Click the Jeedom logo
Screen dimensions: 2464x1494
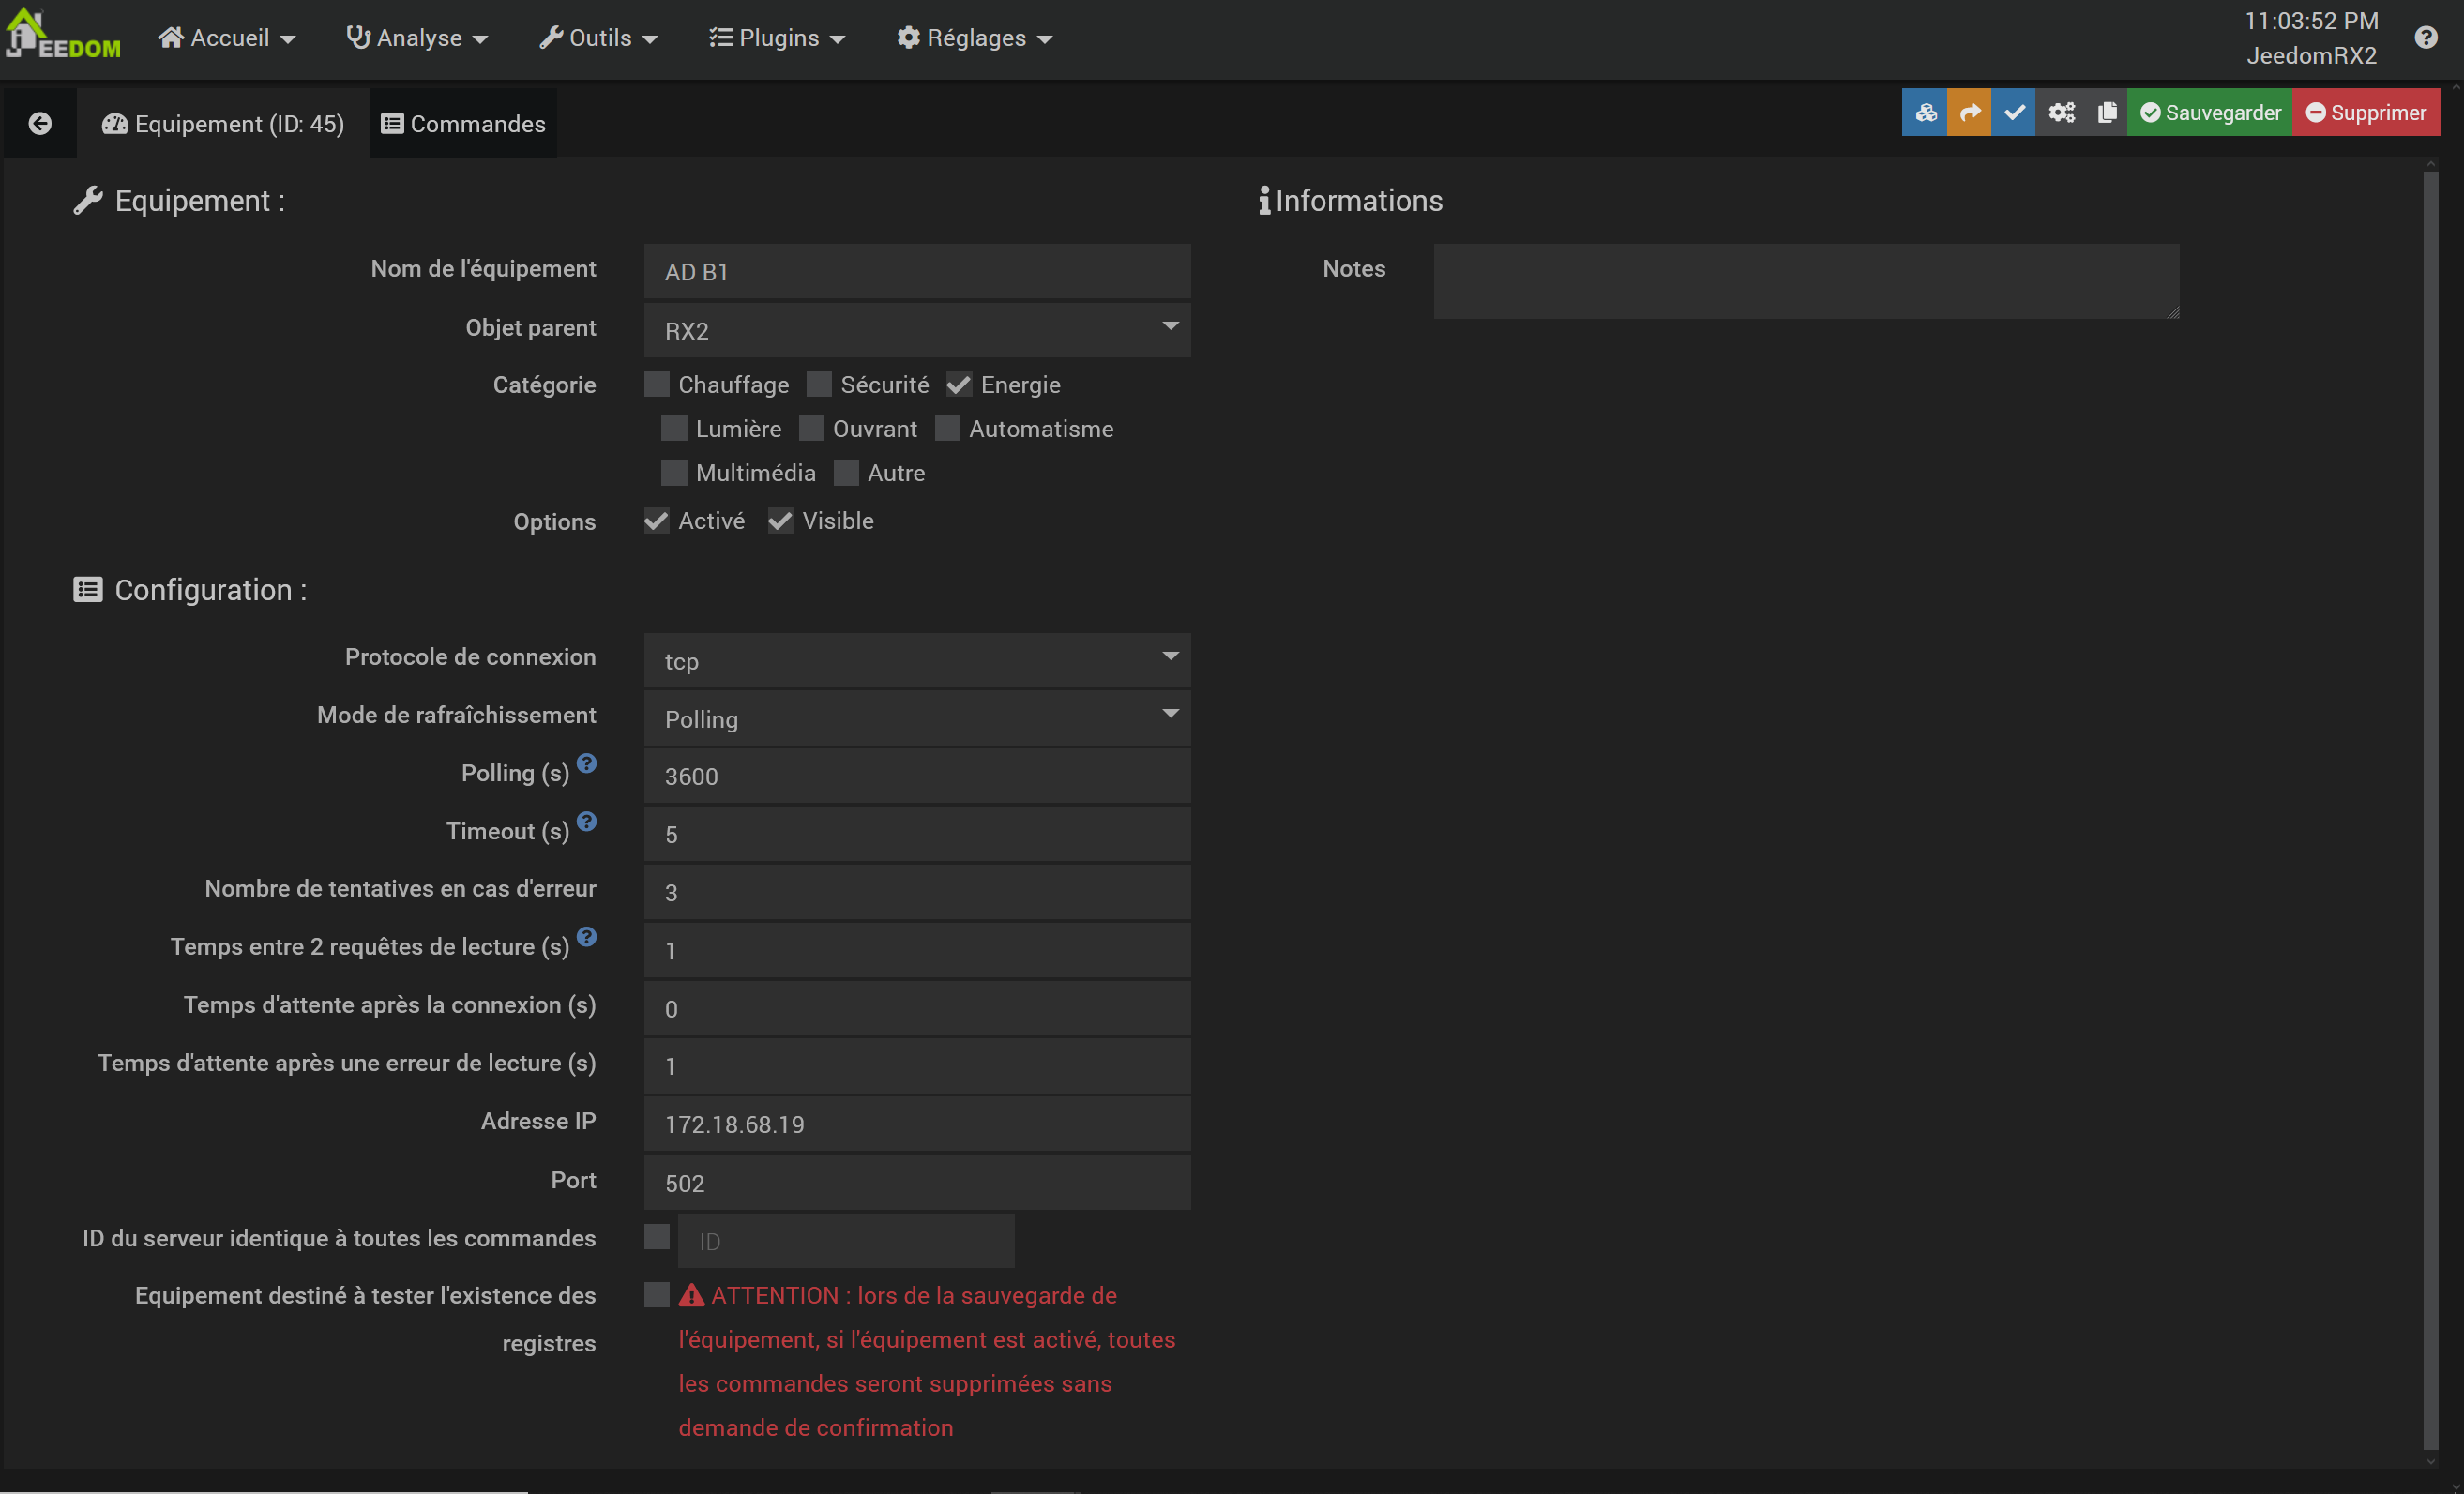62,36
